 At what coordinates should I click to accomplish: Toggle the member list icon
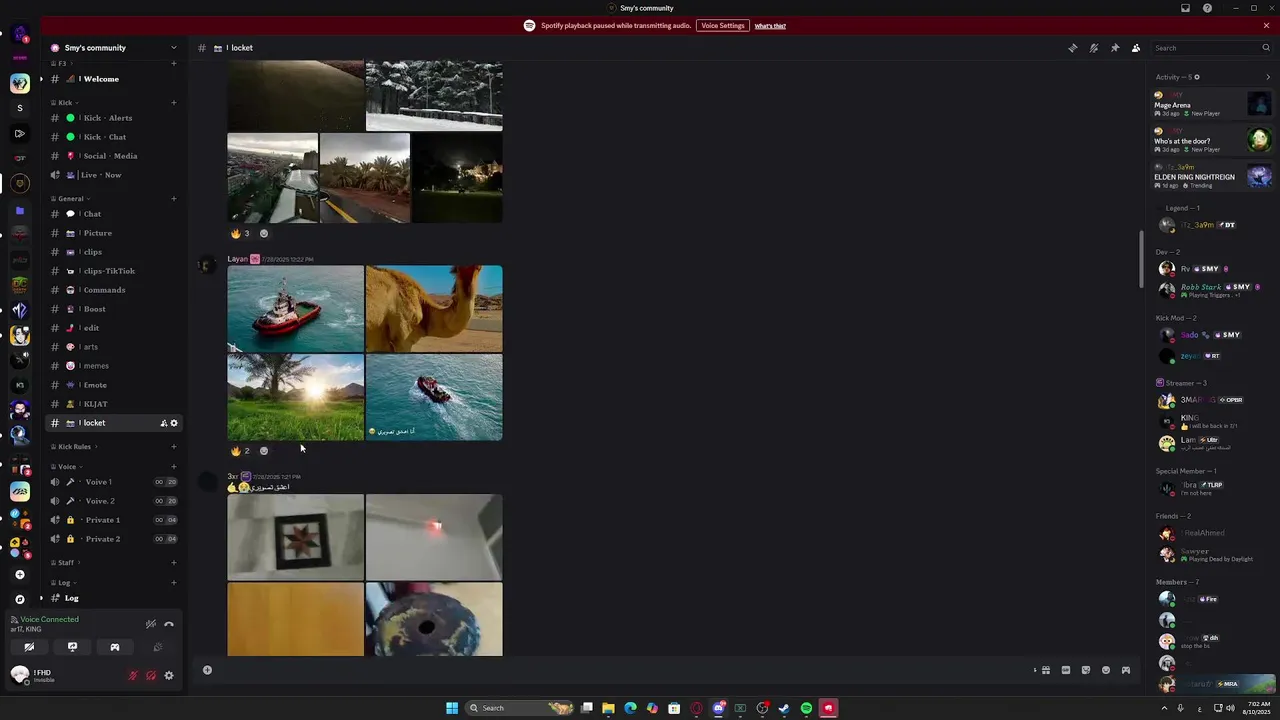[1136, 48]
